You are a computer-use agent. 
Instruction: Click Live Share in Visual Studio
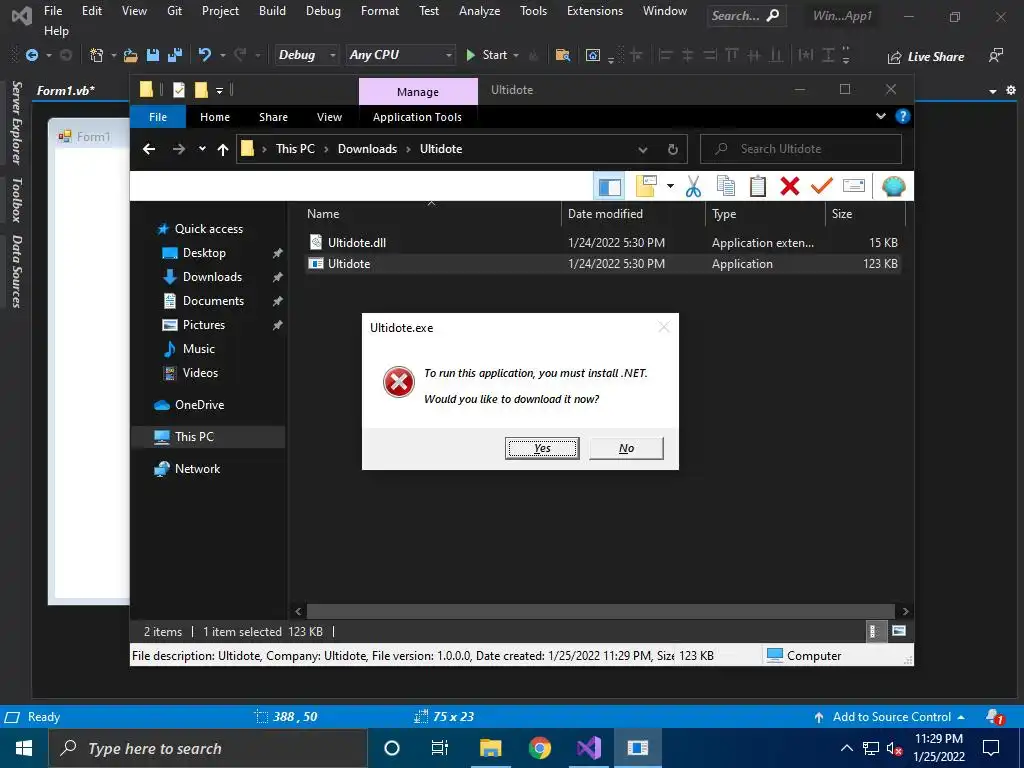click(926, 57)
